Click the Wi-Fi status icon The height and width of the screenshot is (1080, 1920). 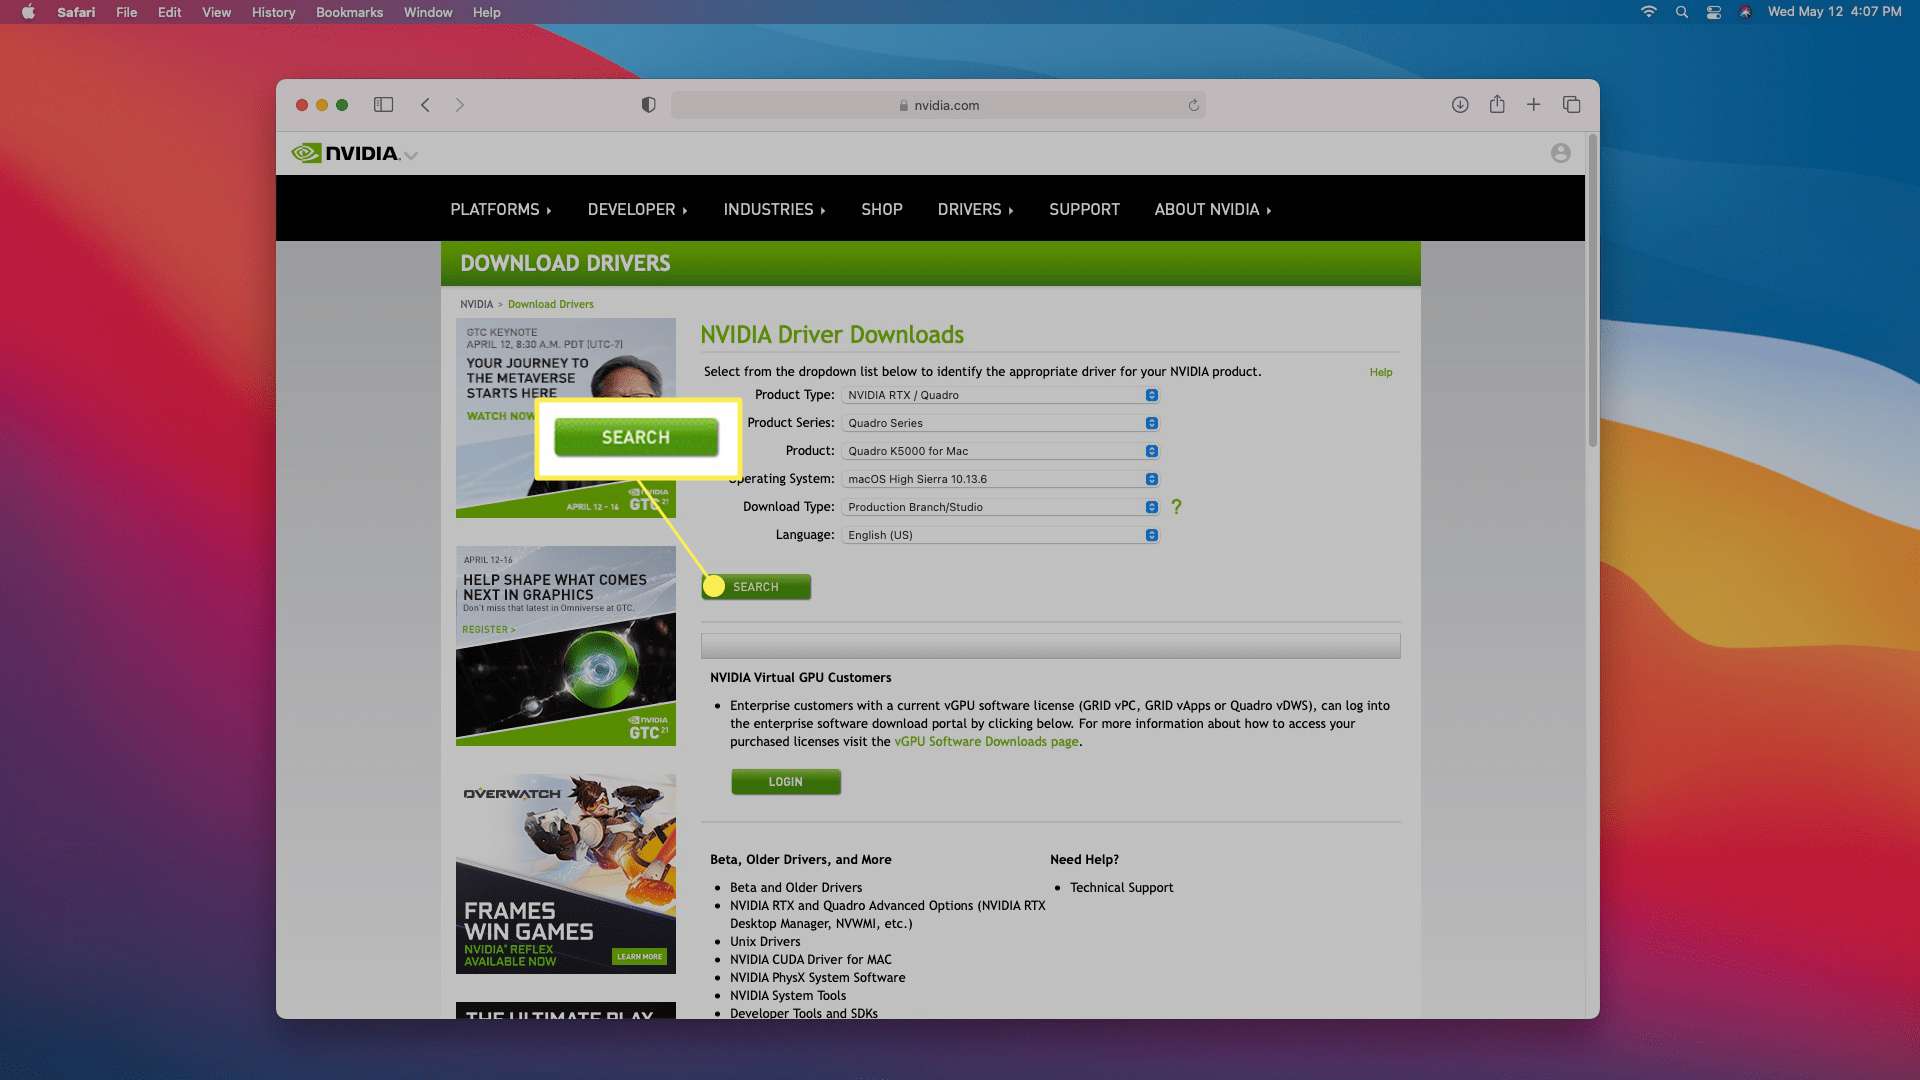pyautogui.click(x=1649, y=12)
